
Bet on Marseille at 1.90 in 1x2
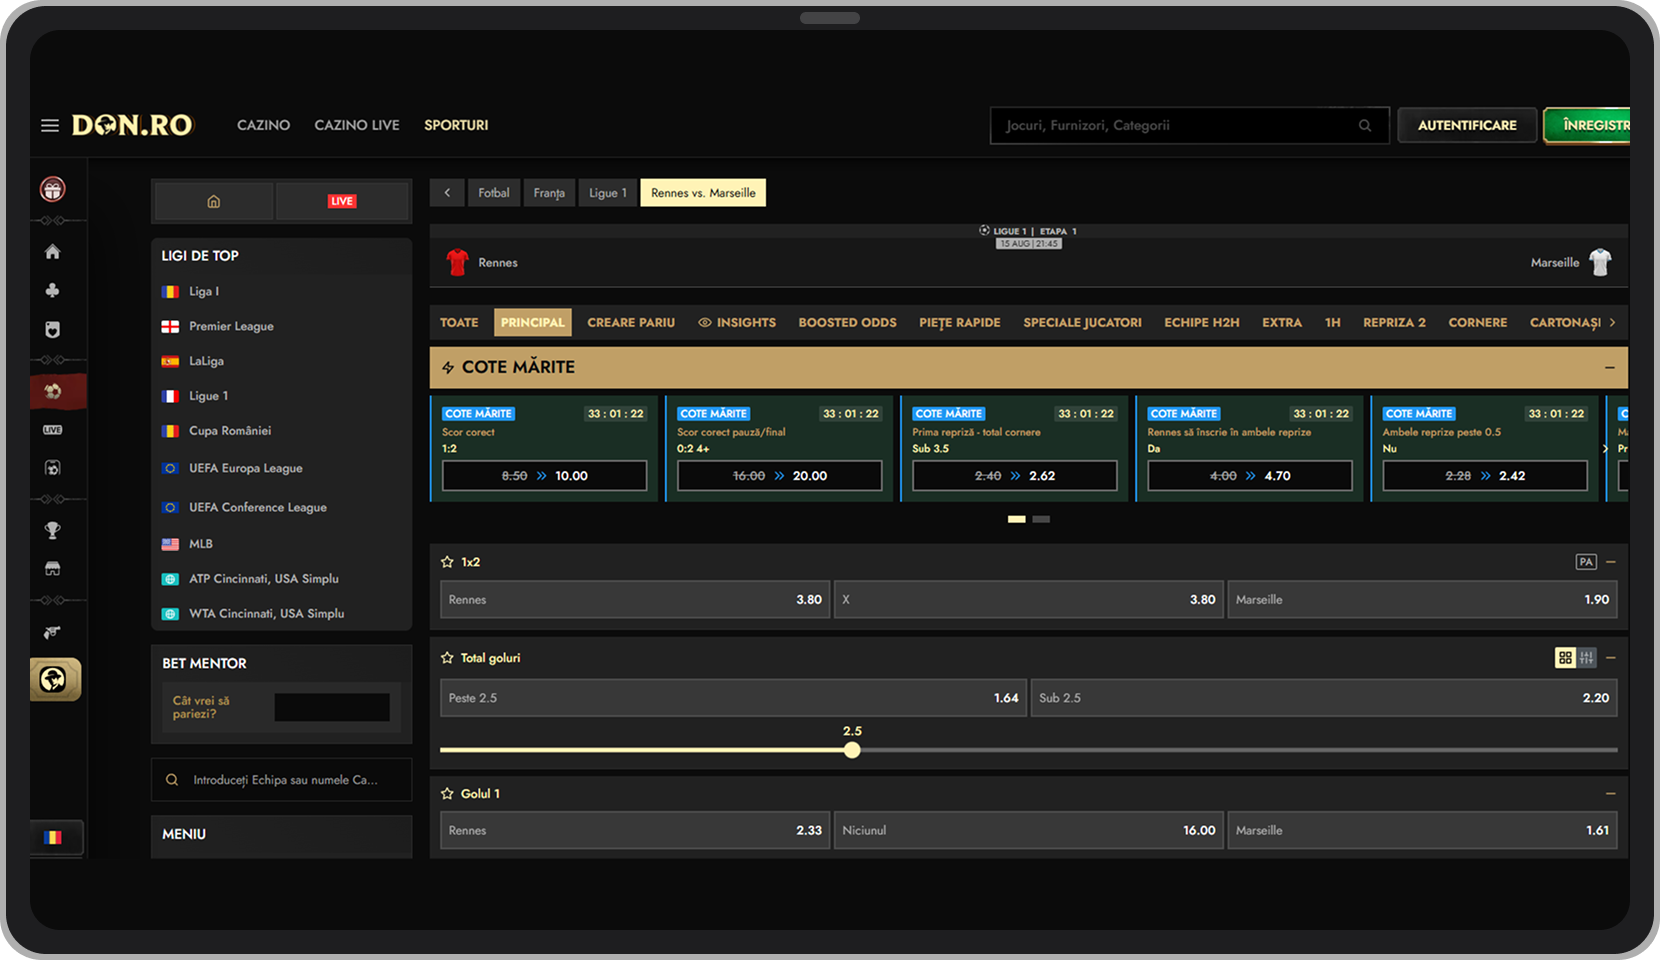pos(1422,600)
